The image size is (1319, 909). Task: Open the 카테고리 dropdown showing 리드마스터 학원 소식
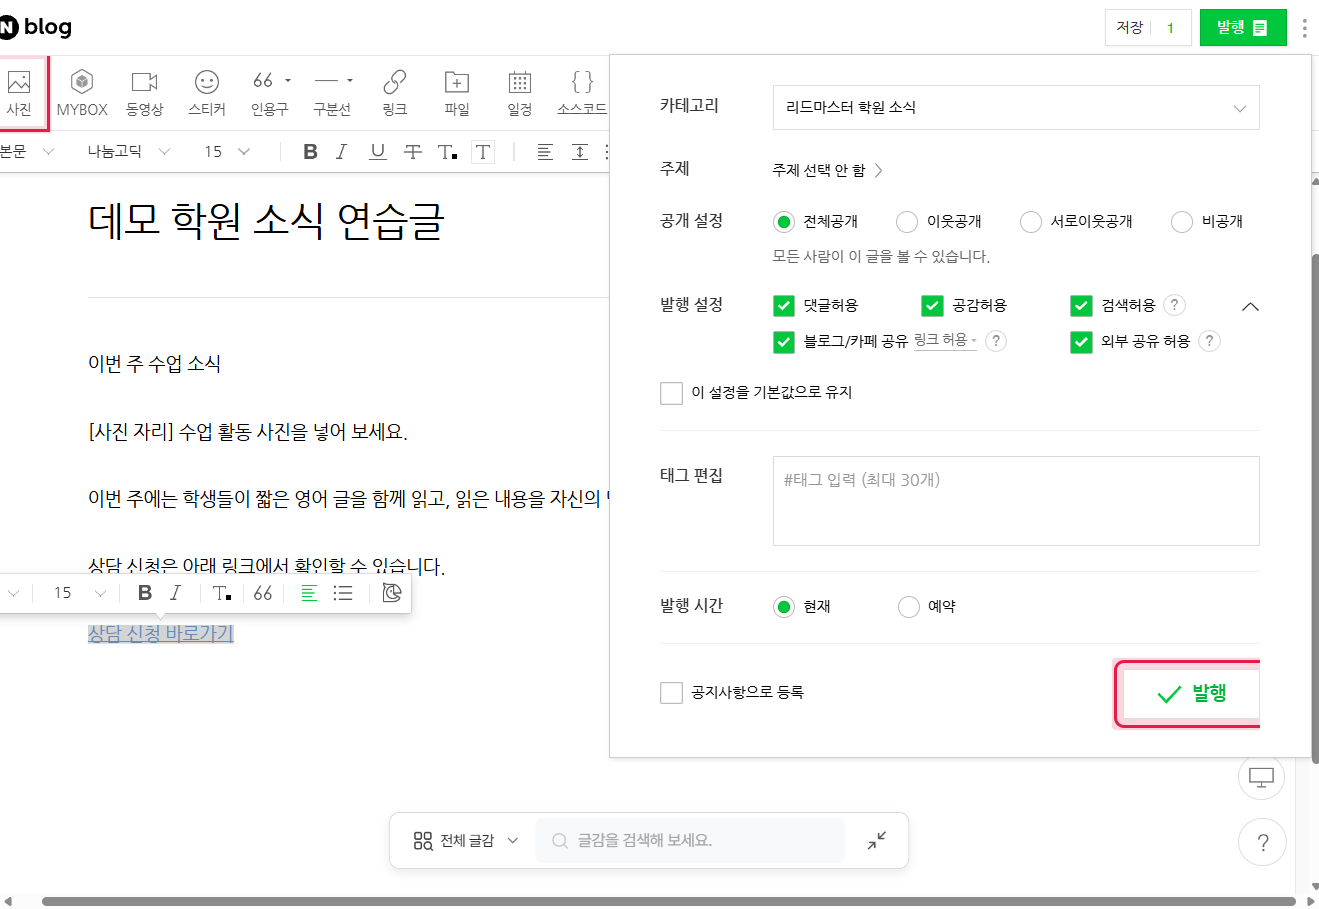pos(1016,107)
